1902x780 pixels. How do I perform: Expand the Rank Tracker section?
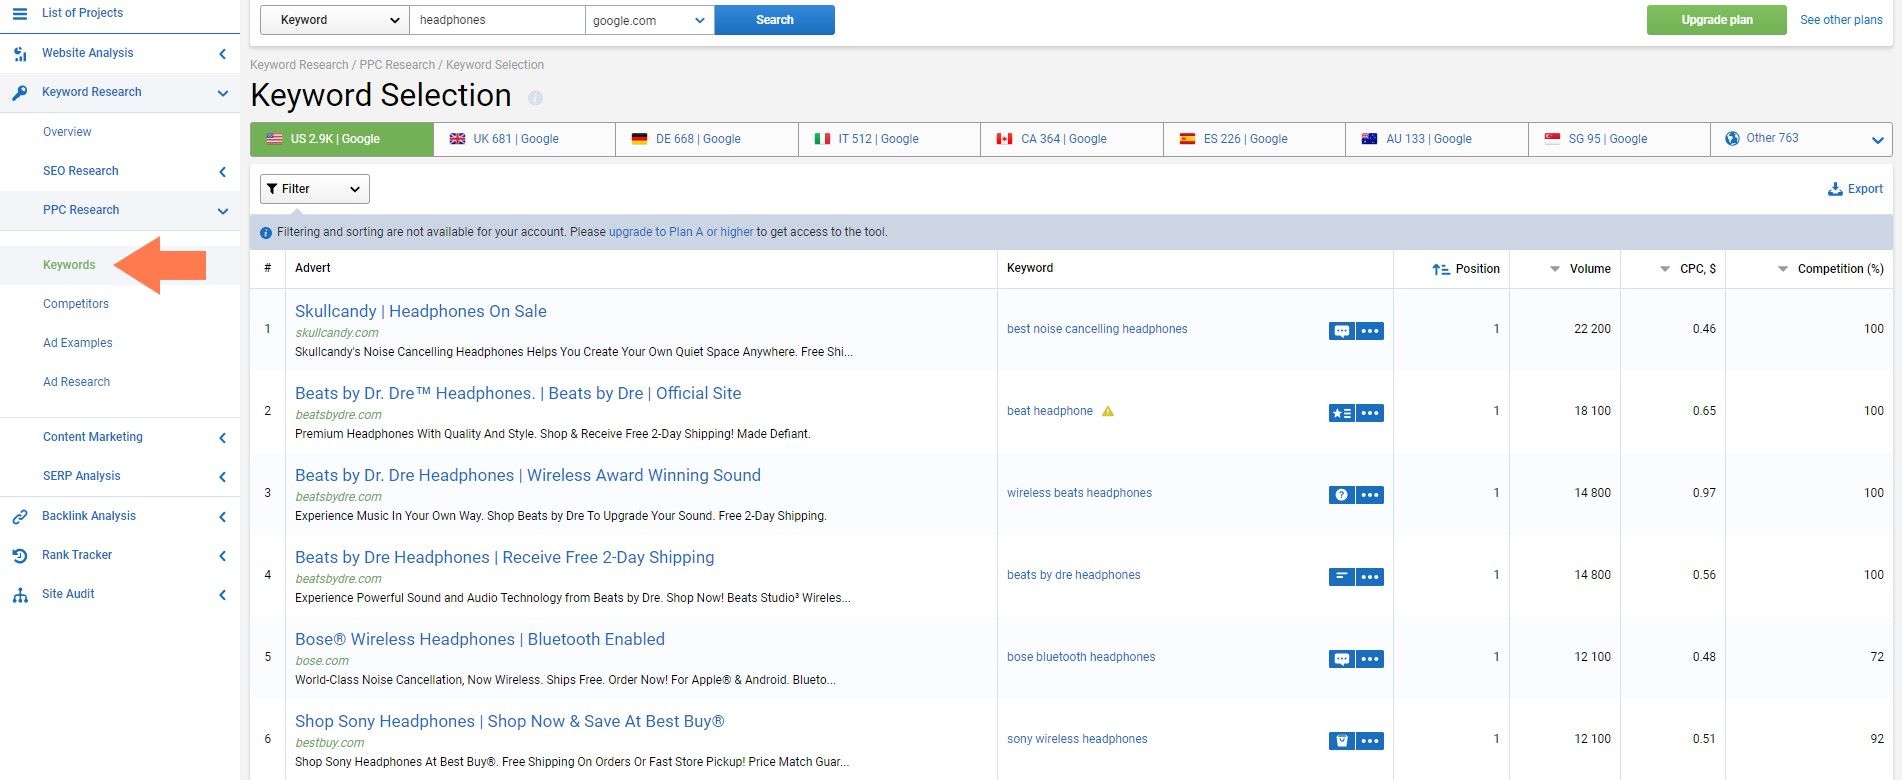click(x=222, y=556)
